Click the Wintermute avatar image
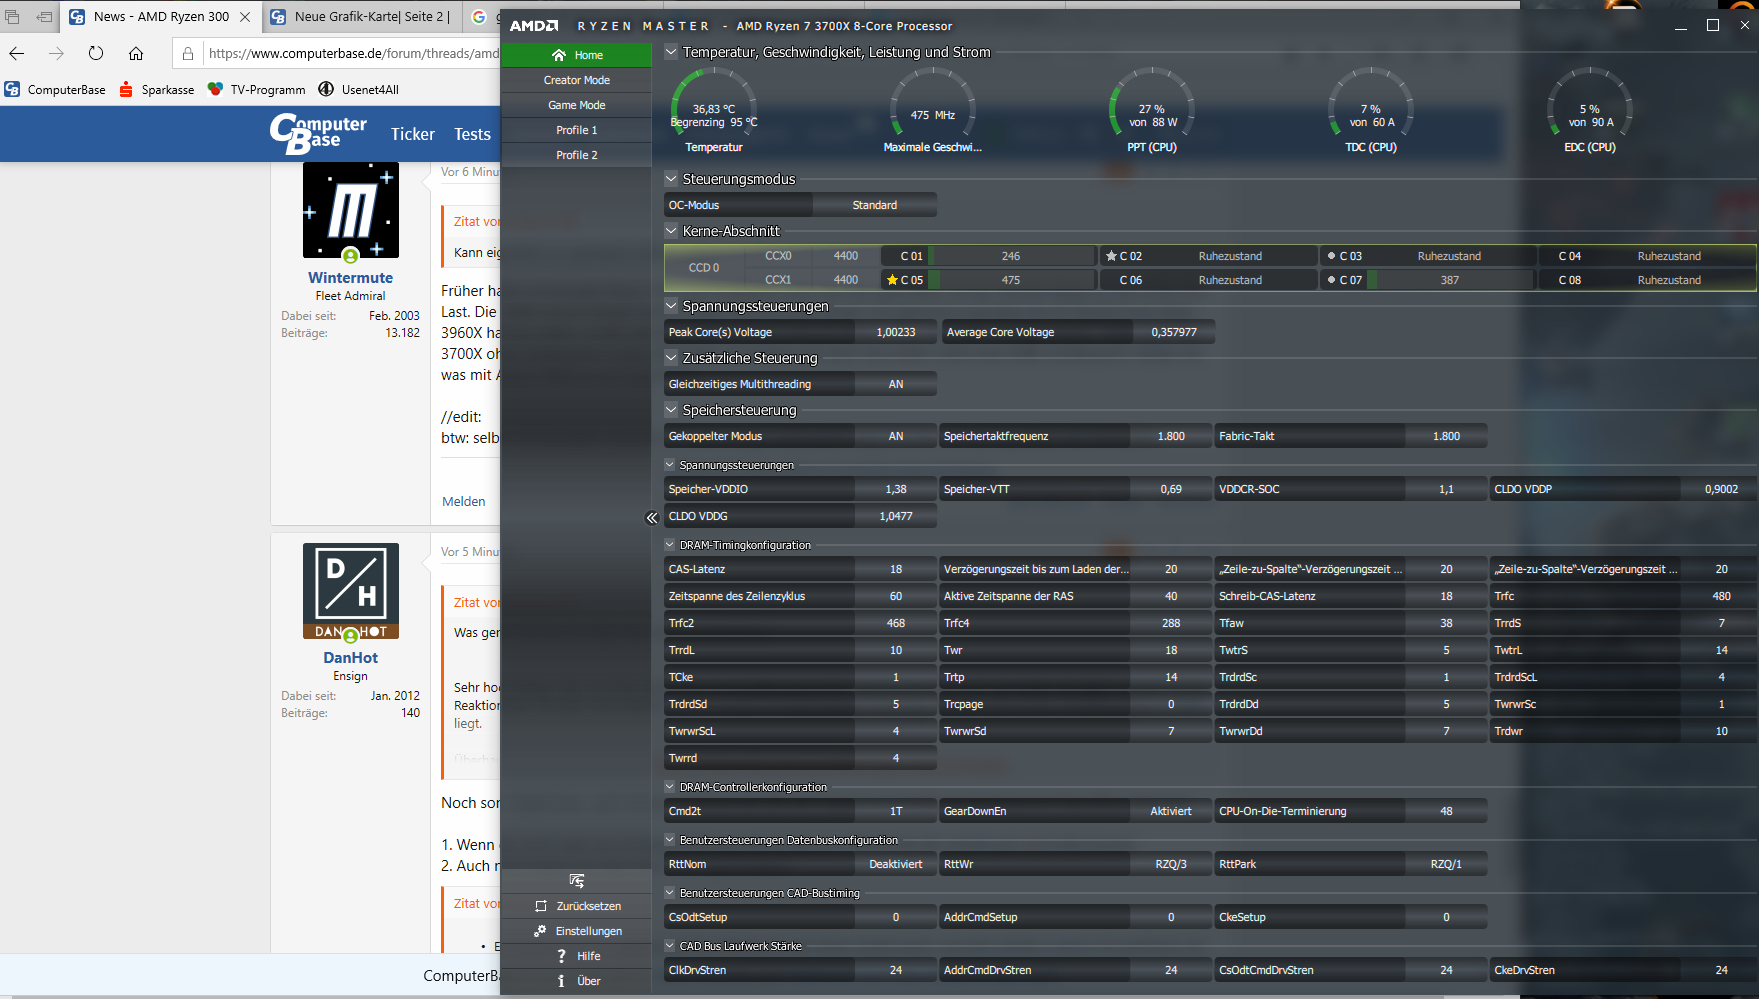Screen dimensions: 1759x999 click(x=351, y=211)
